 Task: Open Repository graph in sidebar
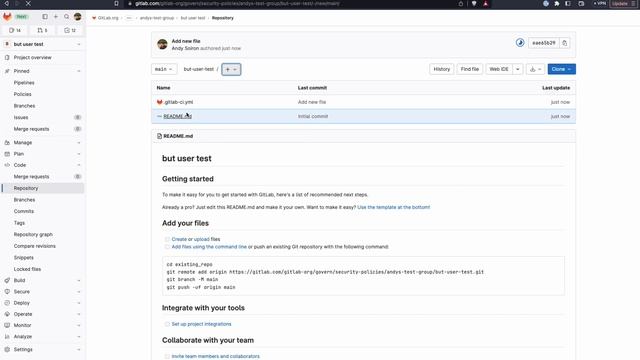tap(43, 235)
